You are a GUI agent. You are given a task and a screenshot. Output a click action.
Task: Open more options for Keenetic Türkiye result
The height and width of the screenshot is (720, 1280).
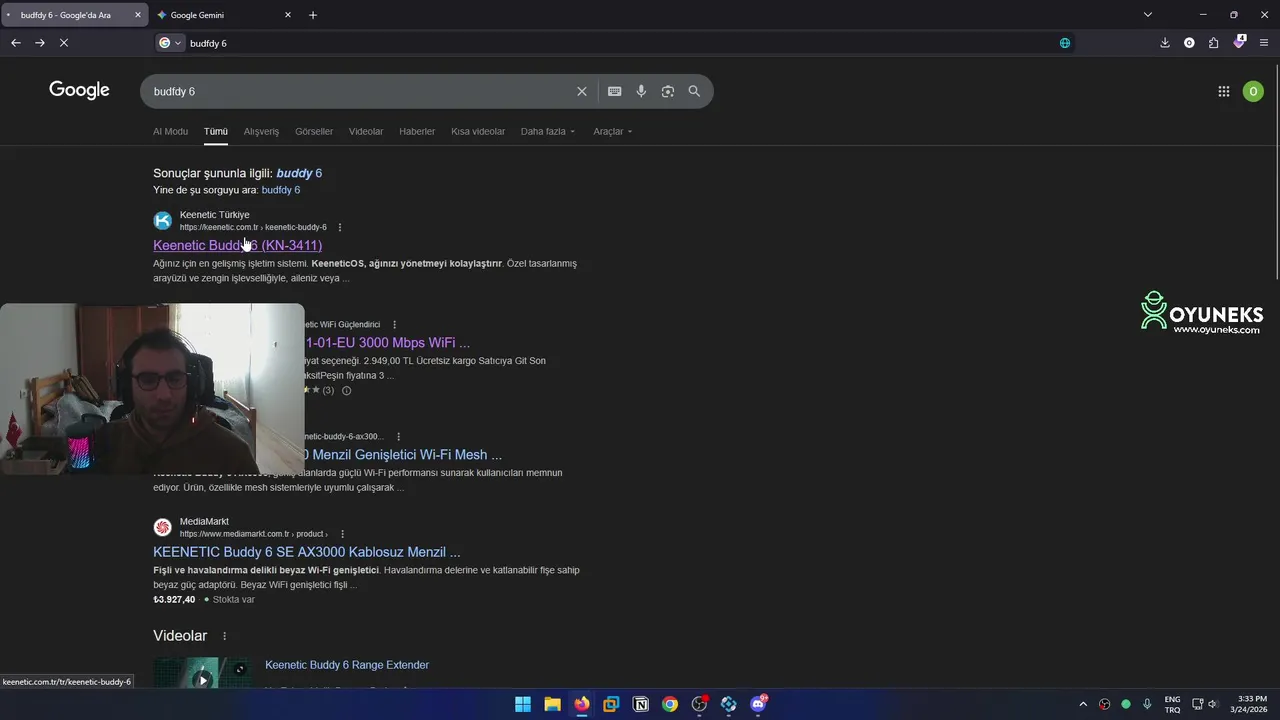(x=340, y=227)
